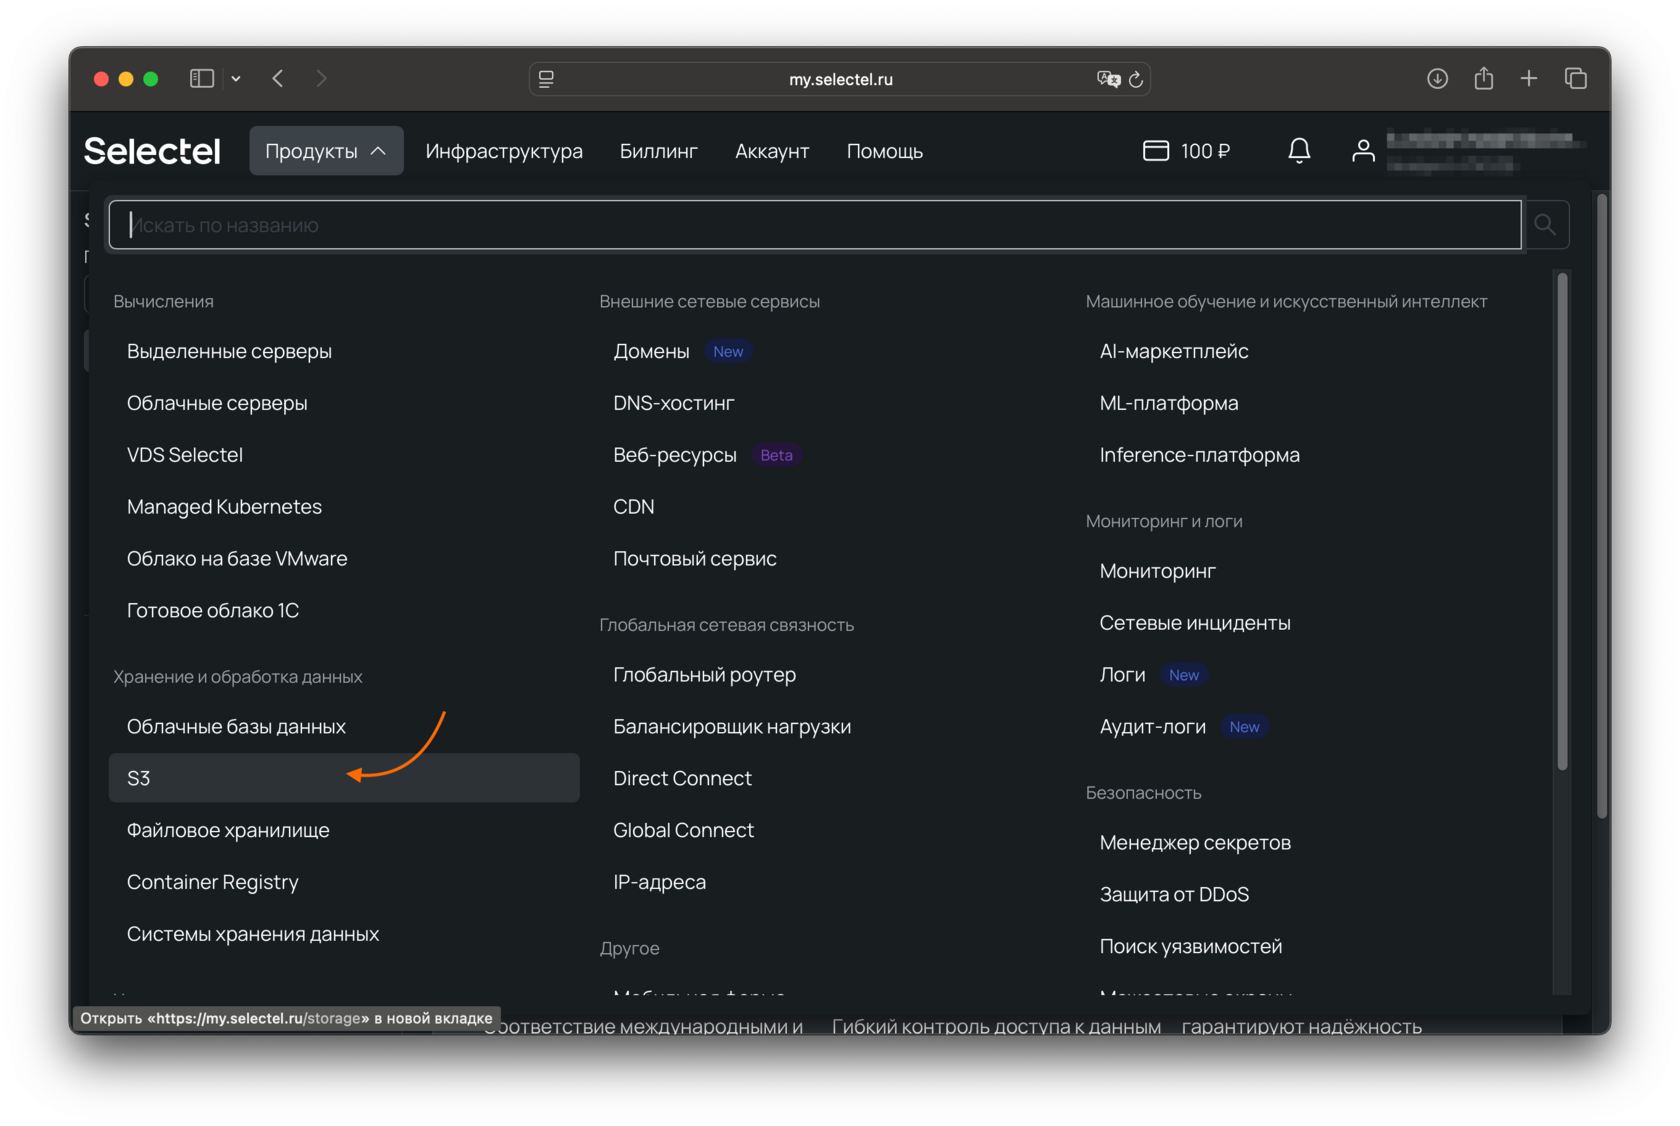Viewport: 1680px width, 1126px height.
Task: Open the user account profile icon
Action: [1363, 151]
